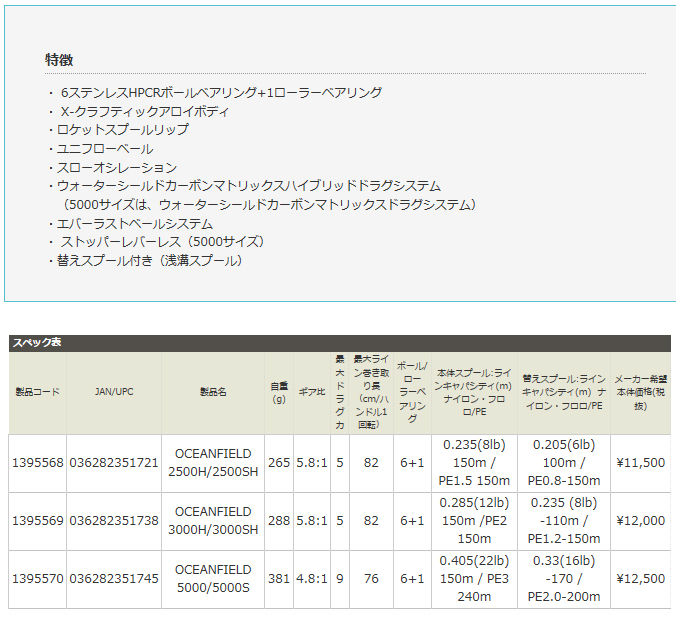Select product code 1395570
The width and height of the screenshot is (680, 626).
38,579
